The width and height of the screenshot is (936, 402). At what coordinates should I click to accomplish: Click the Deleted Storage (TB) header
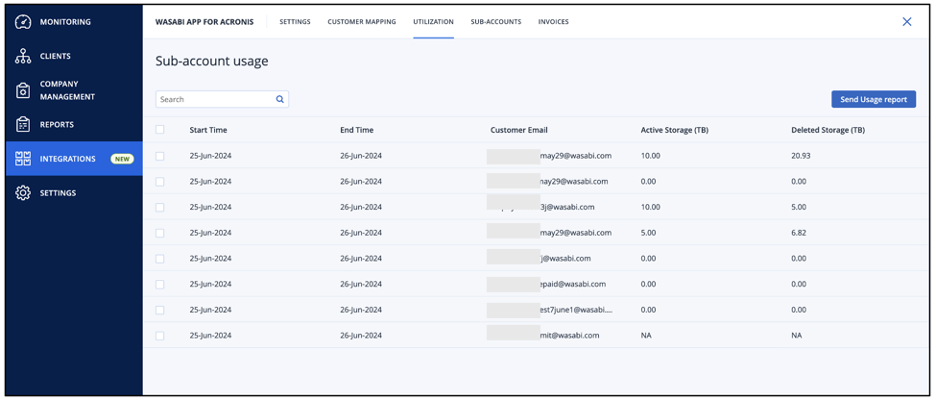[828, 130]
